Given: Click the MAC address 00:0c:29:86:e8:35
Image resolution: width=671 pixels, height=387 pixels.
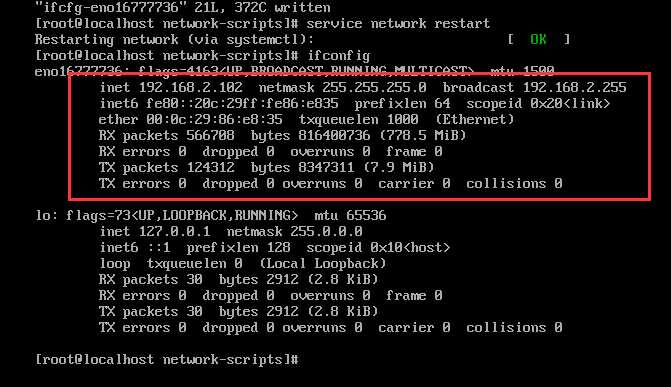Looking at the screenshot, I should (214, 119).
